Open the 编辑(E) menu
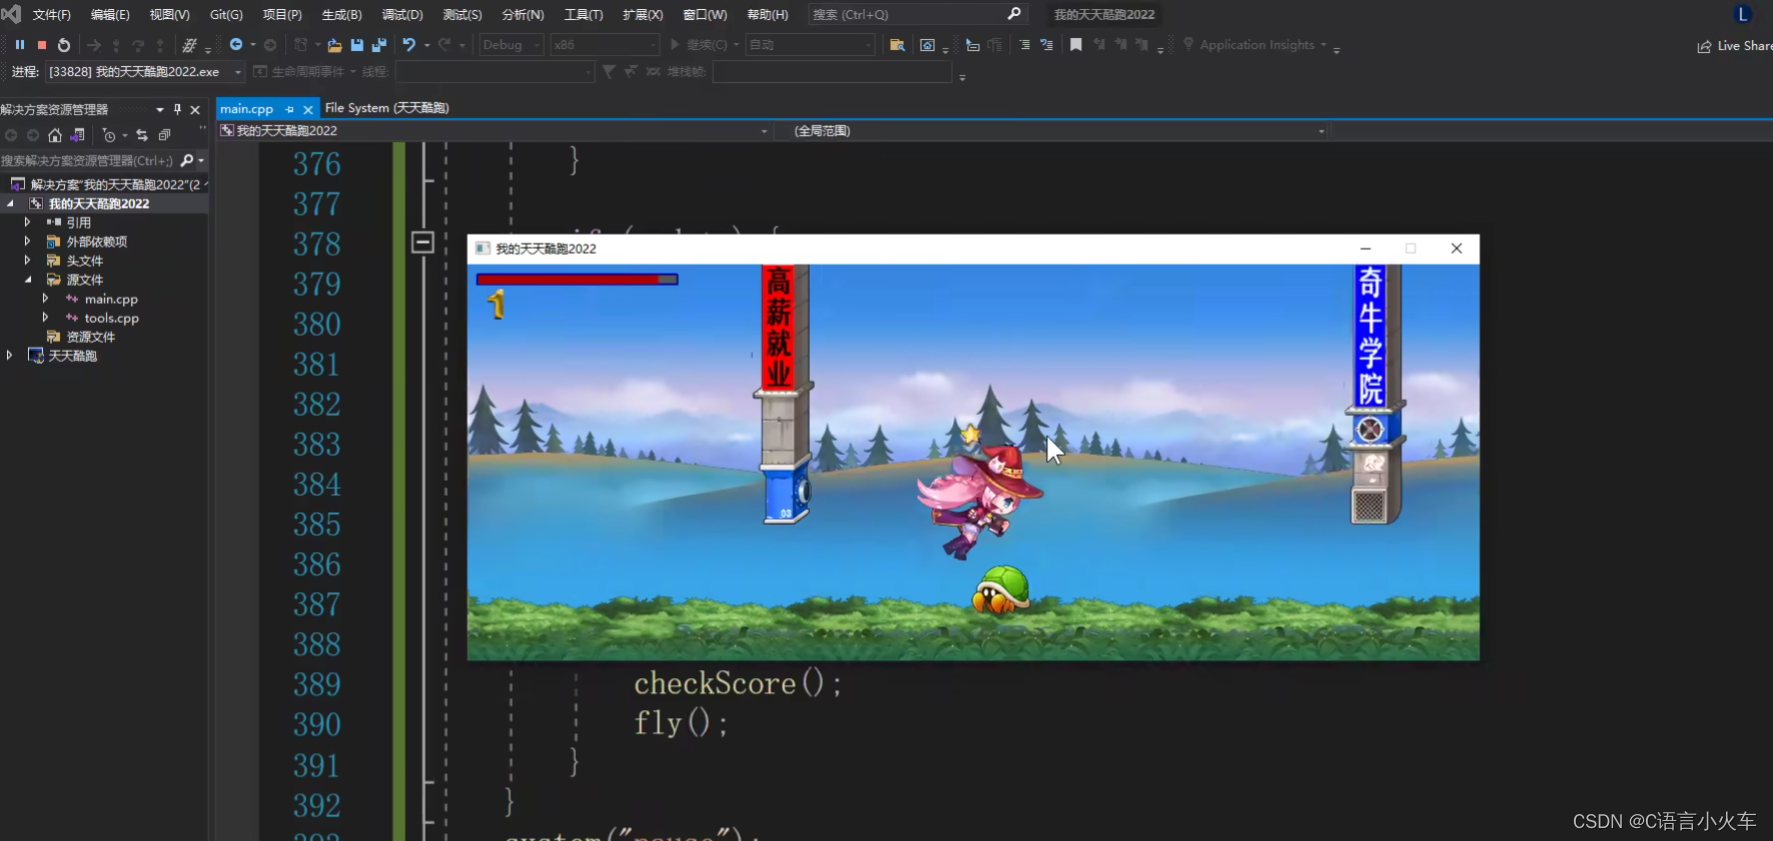 coord(110,15)
